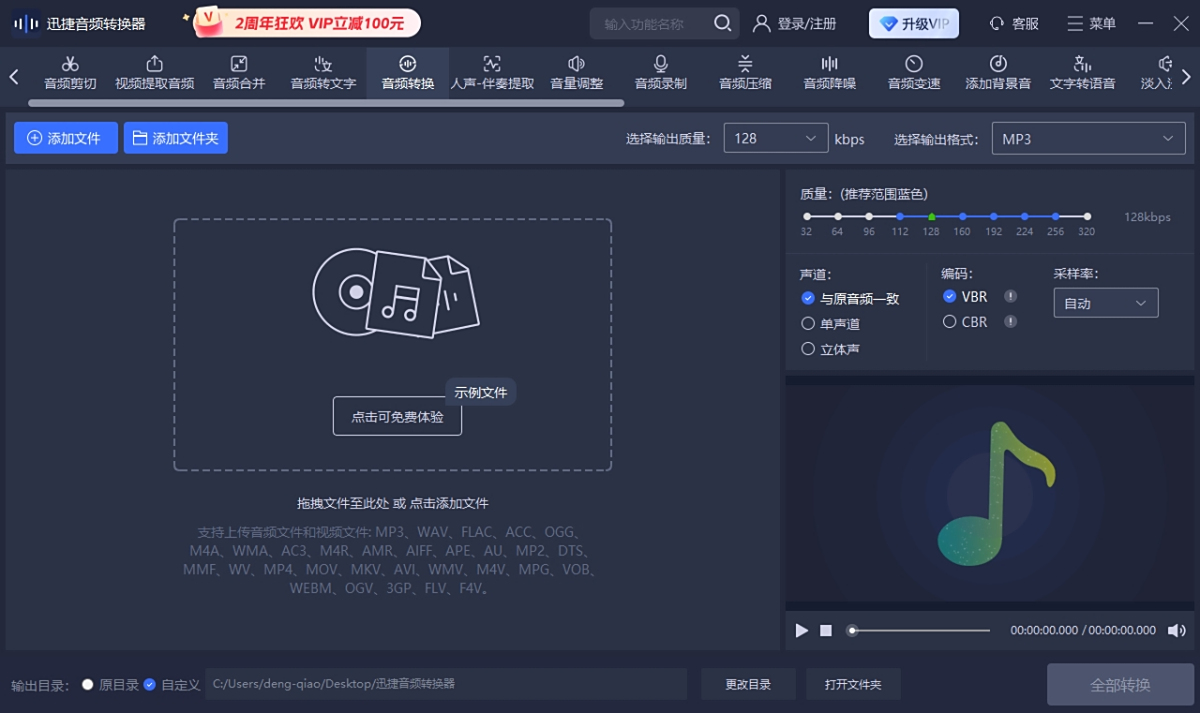This screenshot has height=713, width=1200.
Task: Switch to the 音频压缩 compression tab
Action: tap(745, 72)
